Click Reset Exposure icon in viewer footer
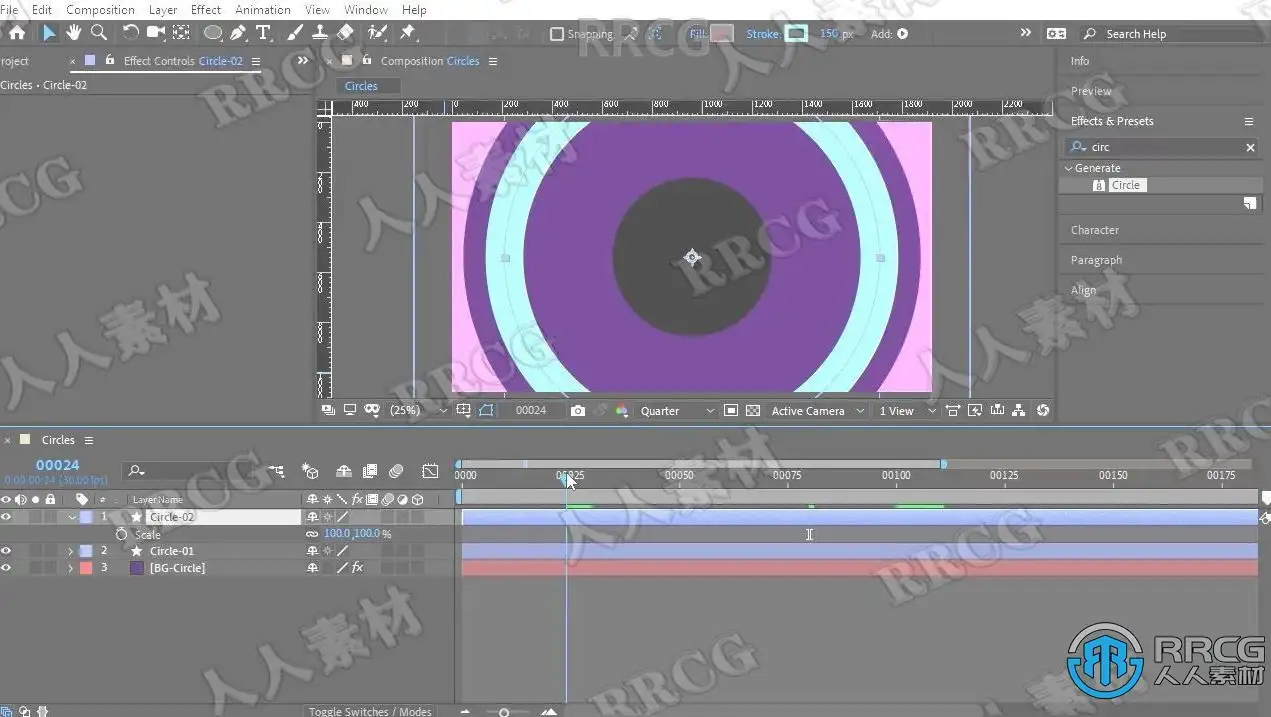 (x=1043, y=411)
